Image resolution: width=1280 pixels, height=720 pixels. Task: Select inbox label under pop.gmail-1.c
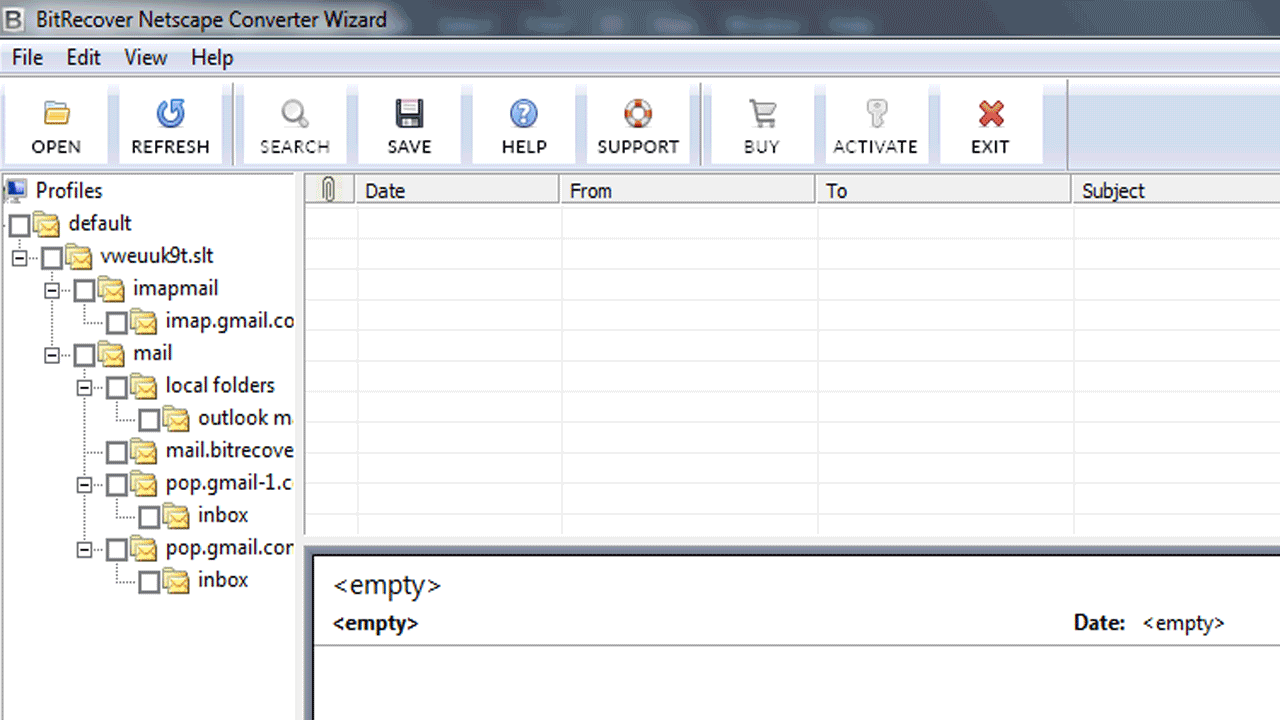click(x=223, y=515)
